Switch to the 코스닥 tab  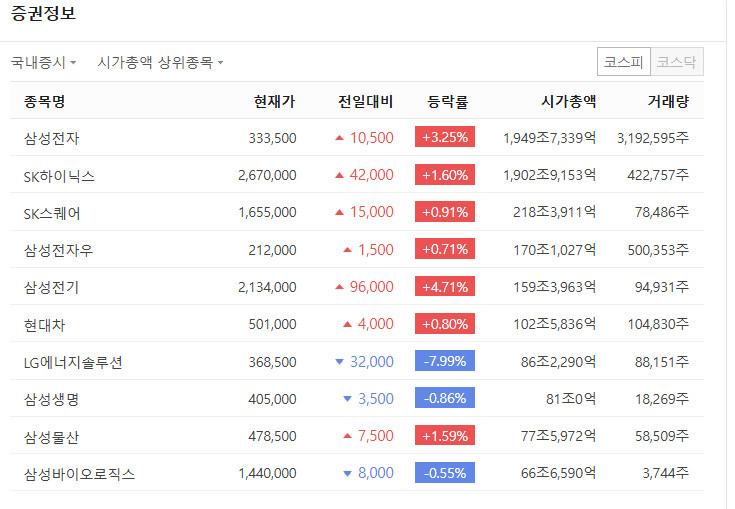click(x=677, y=62)
